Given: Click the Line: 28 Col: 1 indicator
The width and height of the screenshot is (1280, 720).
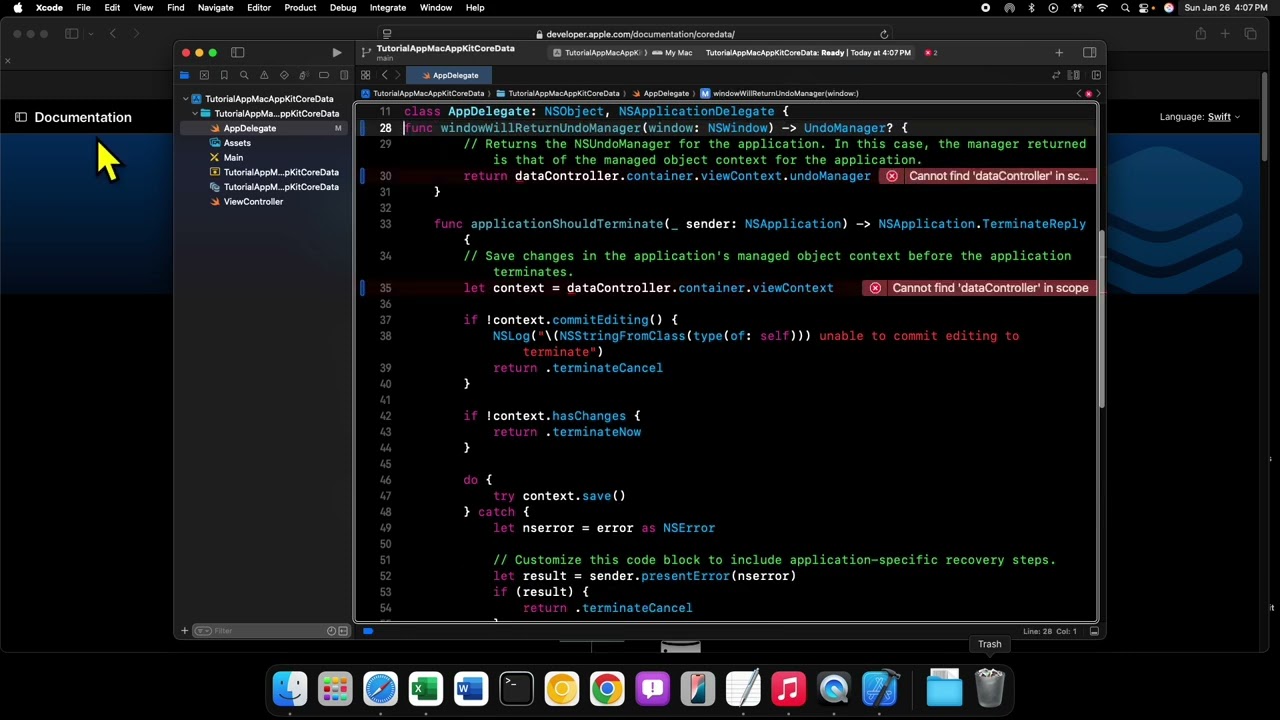Looking at the screenshot, I should tap(1050, 631).
